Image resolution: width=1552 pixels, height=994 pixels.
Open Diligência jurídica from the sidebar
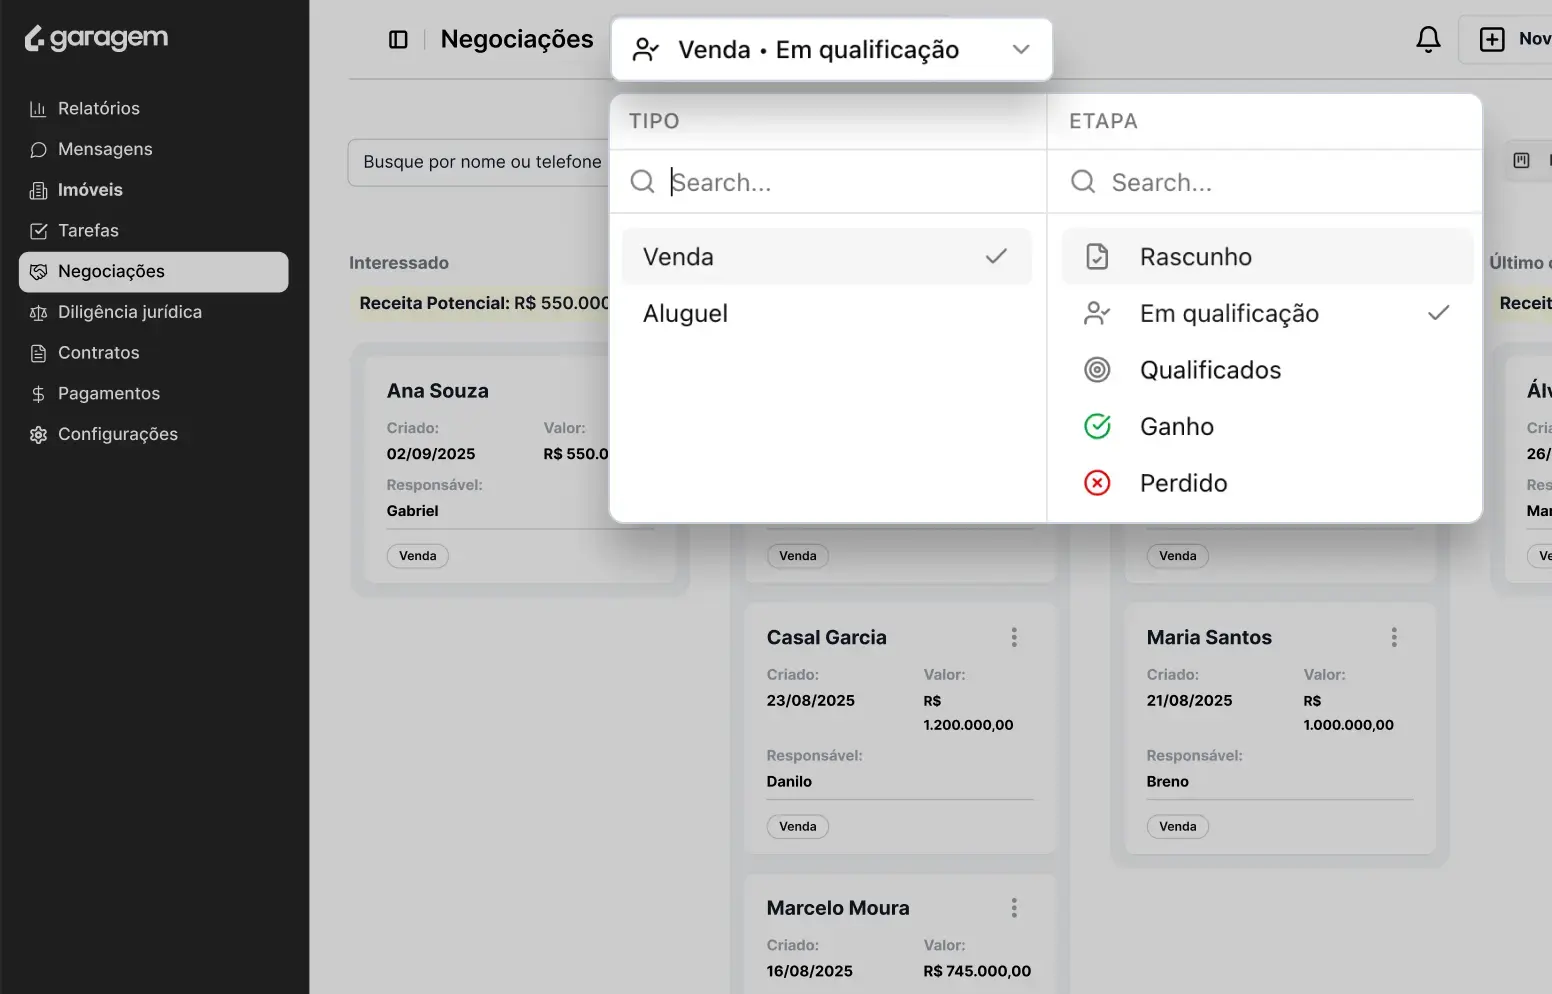126,312
